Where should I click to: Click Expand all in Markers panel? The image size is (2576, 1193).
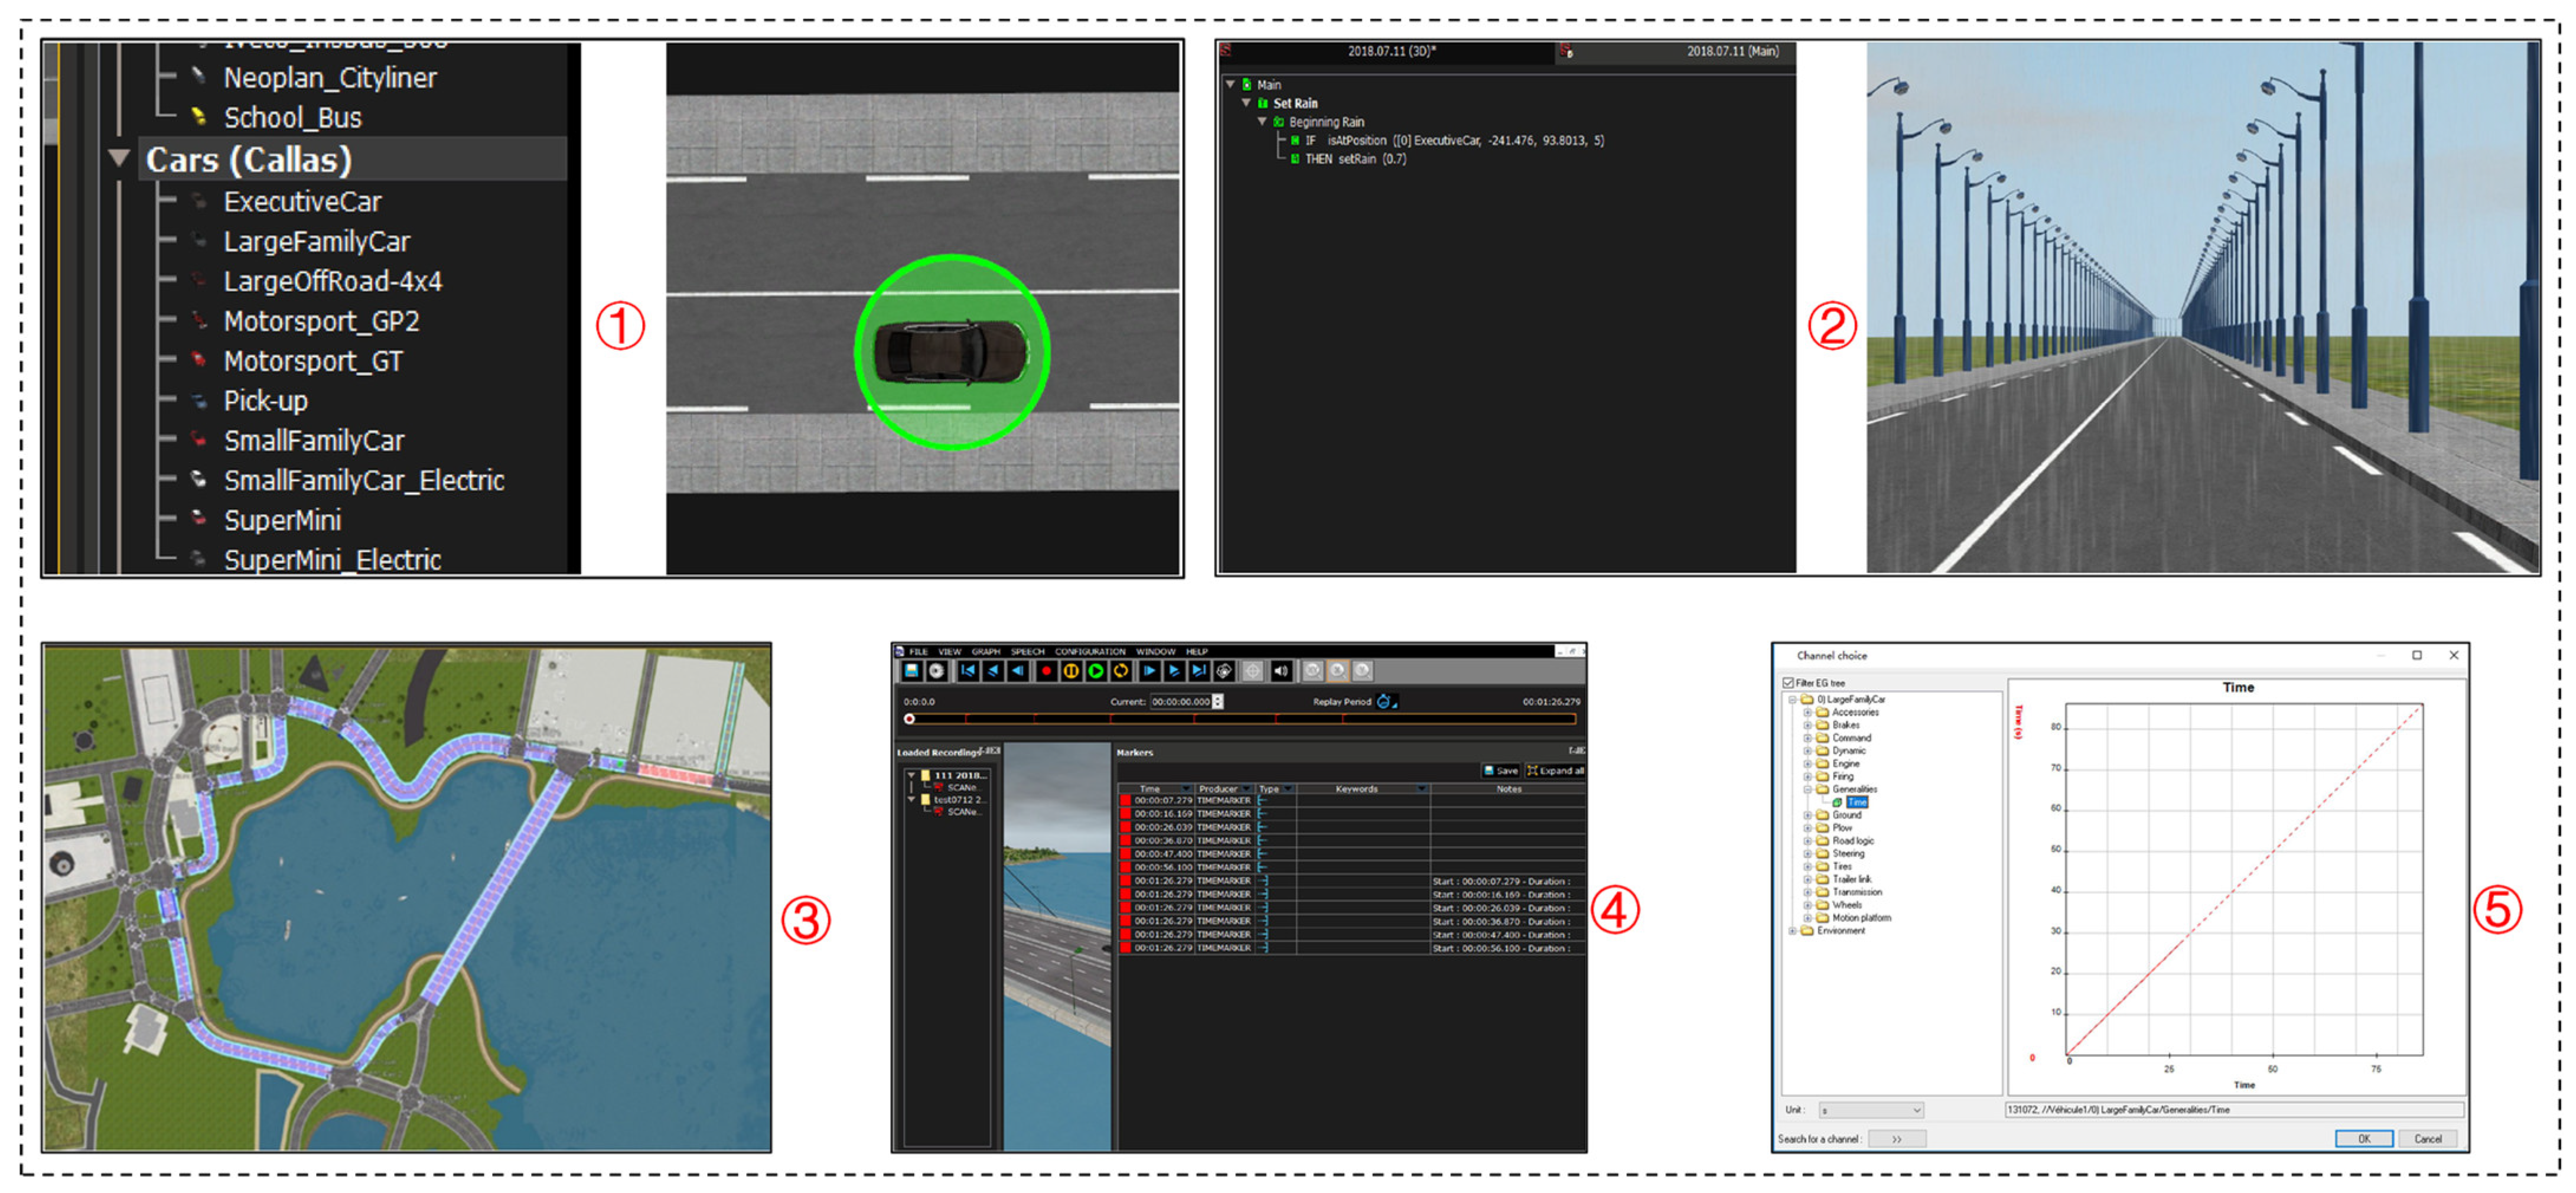(x=1555, y=770)
